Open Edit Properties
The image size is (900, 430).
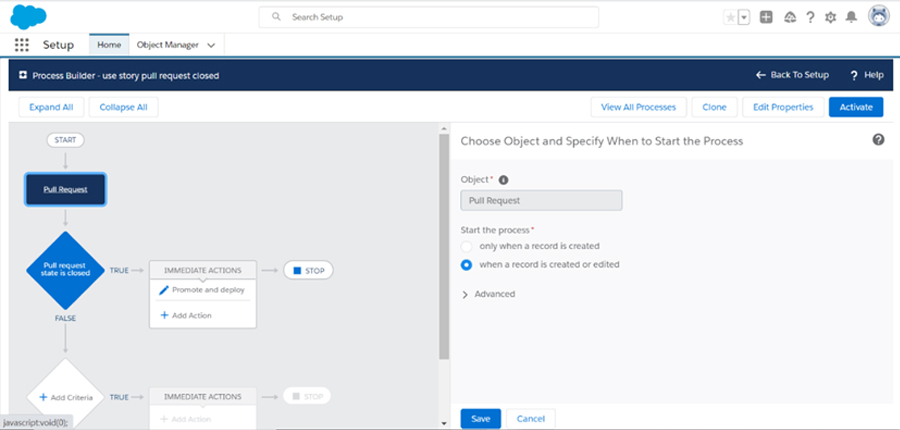783,107
